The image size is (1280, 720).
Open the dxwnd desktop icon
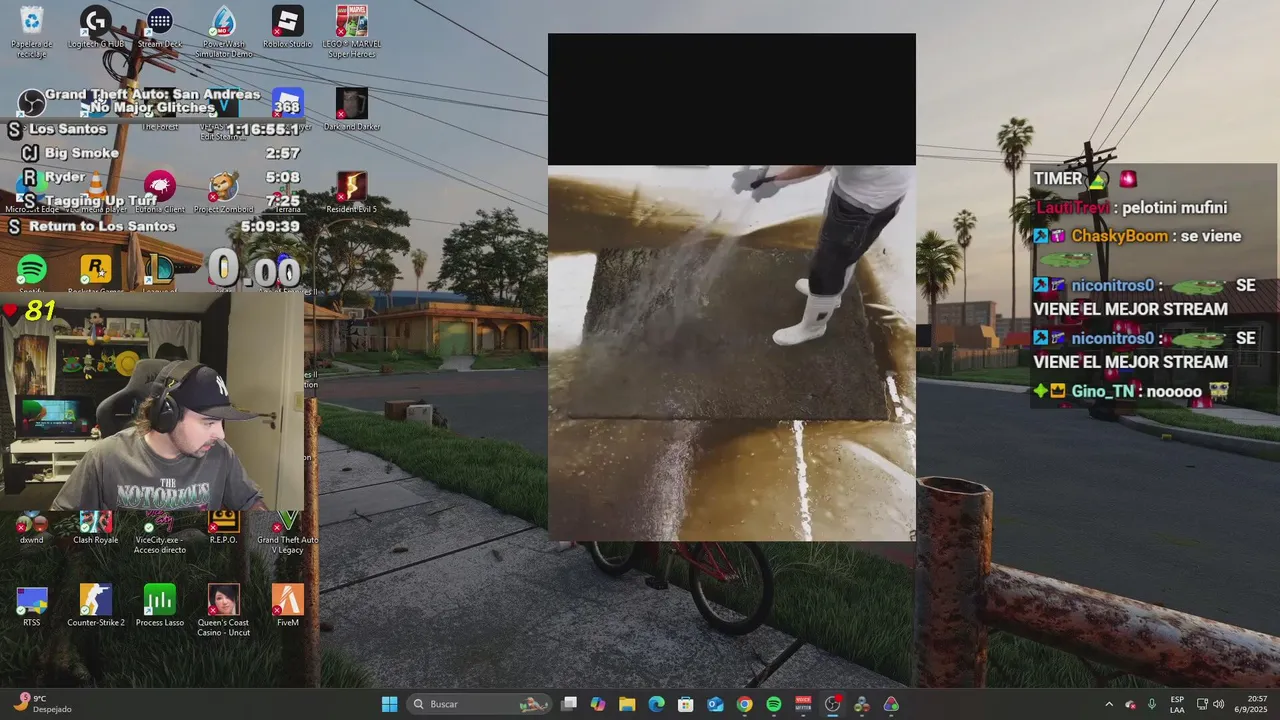pos(32,527)
